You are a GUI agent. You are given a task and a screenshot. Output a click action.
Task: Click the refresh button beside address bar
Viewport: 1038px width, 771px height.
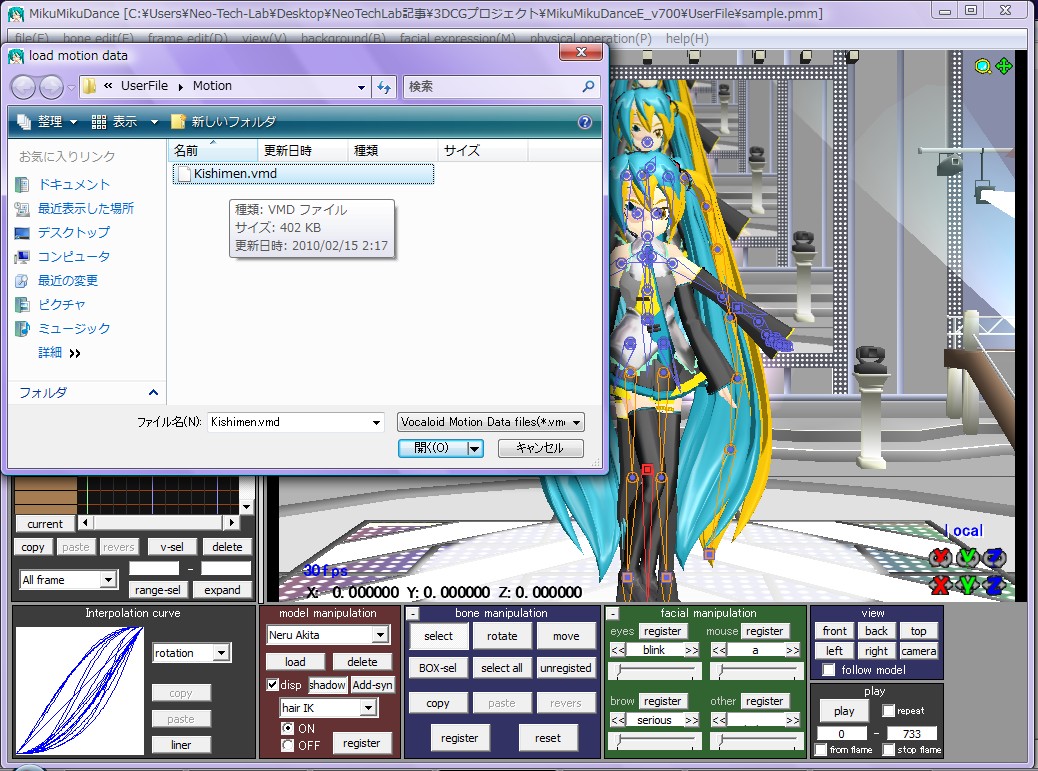point(384,87)
